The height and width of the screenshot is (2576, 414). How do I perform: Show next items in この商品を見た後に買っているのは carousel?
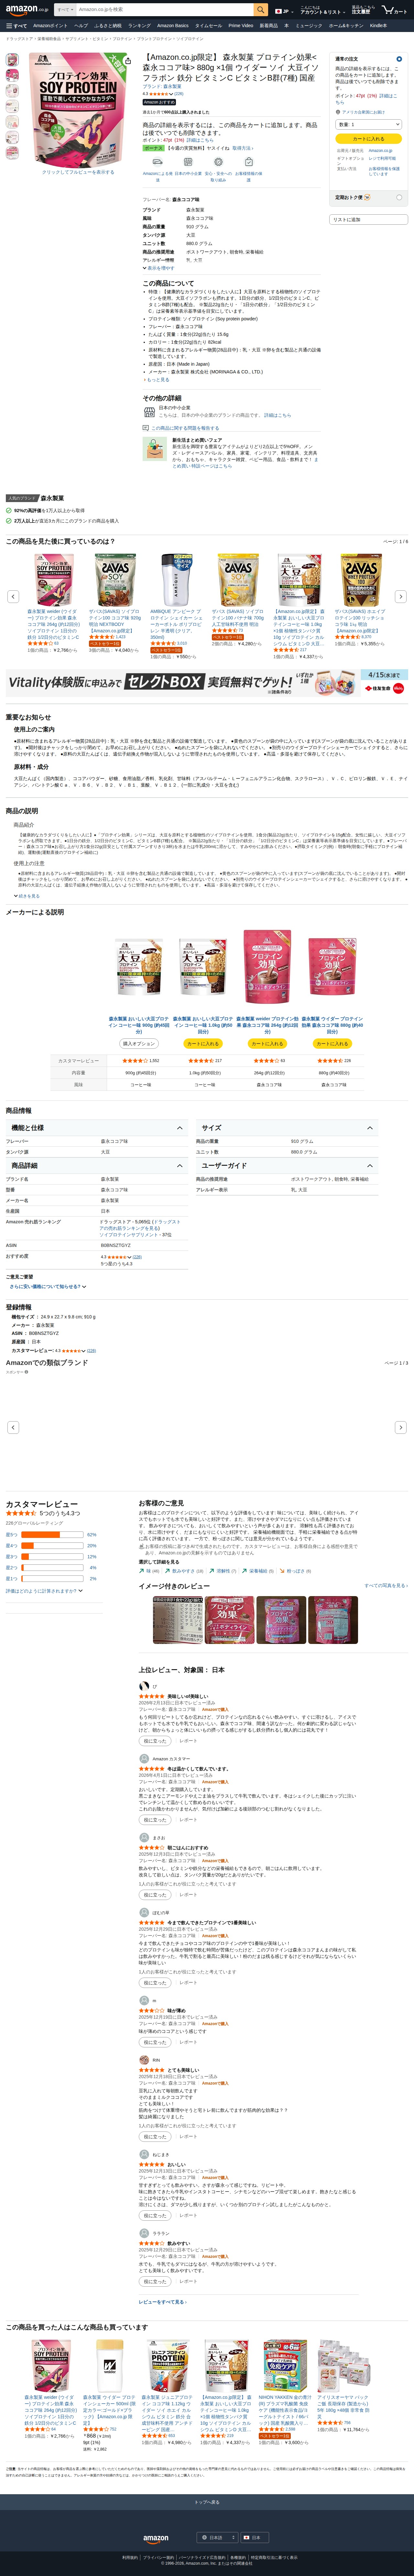pos(401,597)
